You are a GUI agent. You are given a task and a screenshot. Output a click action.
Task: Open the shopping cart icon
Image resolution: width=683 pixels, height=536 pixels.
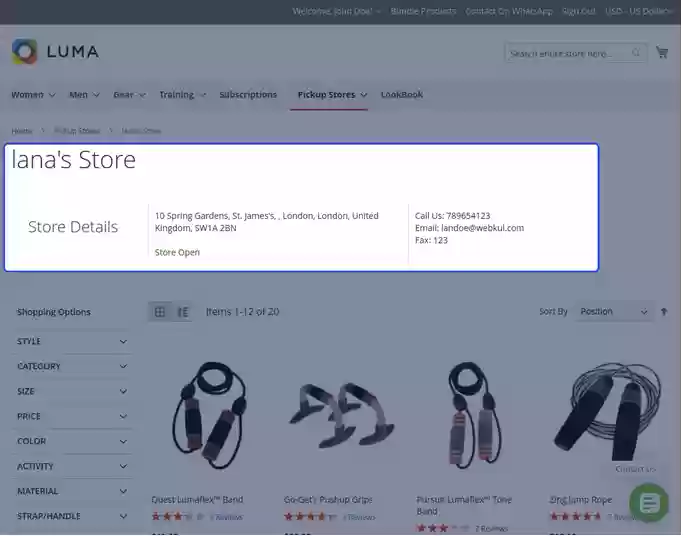tap(662, 52)
